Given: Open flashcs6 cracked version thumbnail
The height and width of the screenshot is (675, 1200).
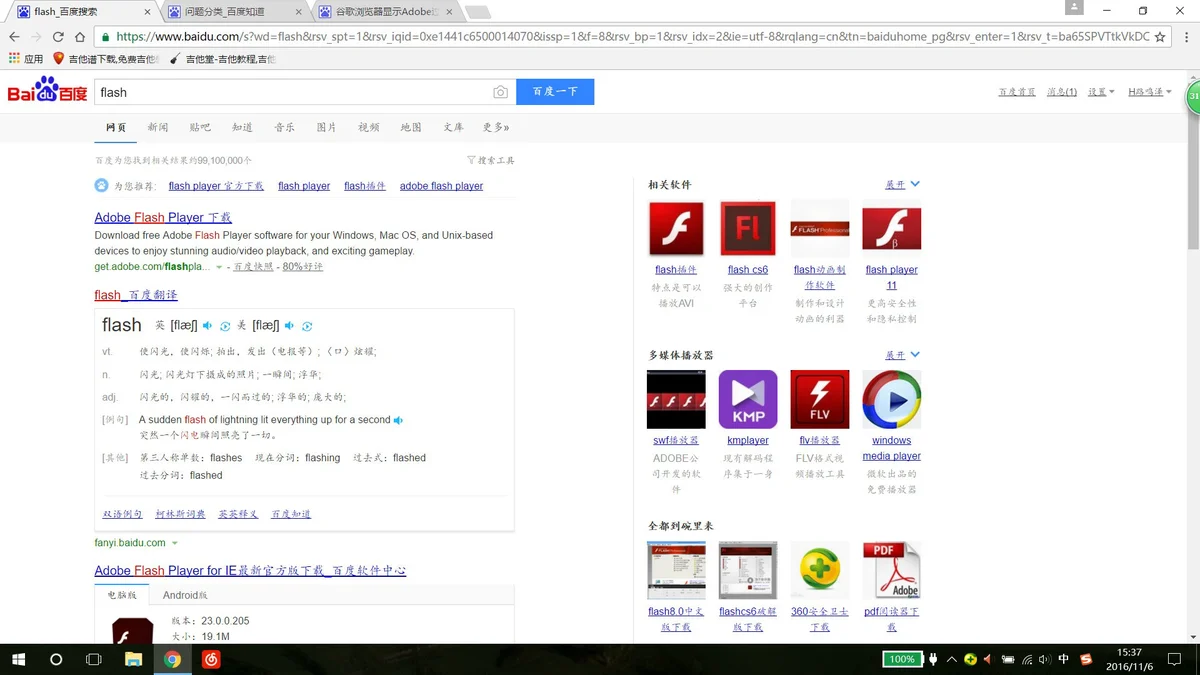Looking at the screenshot, I should [748, 571].
